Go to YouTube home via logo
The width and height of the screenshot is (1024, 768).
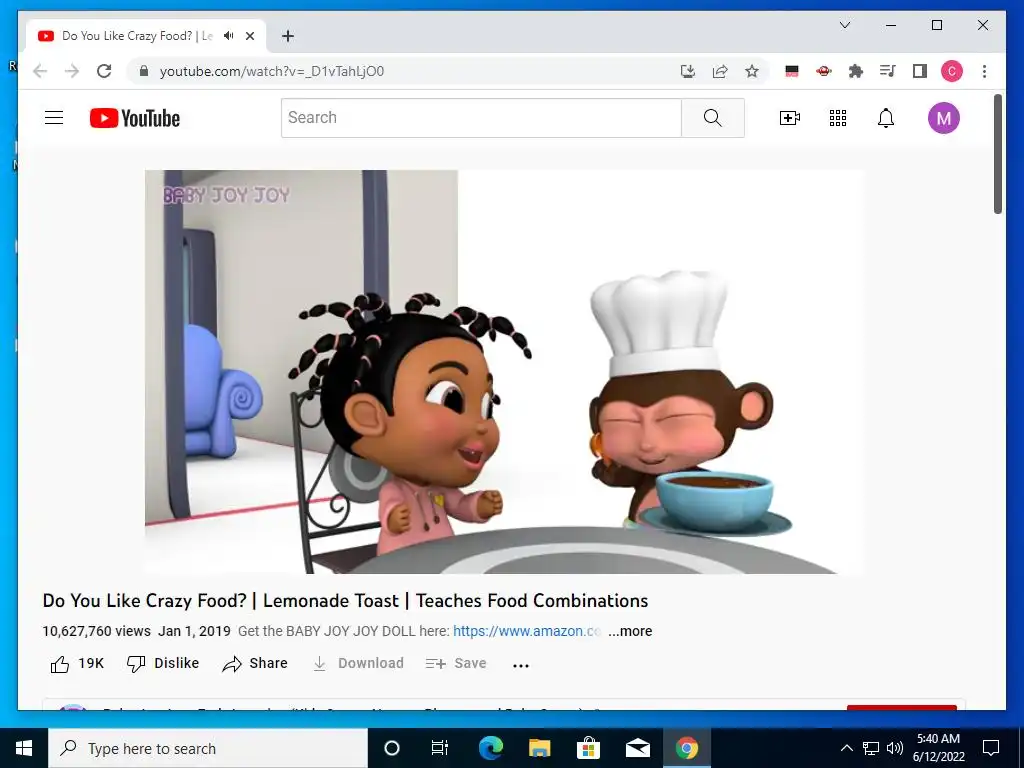pyautogui.click(x=135, y=118)
